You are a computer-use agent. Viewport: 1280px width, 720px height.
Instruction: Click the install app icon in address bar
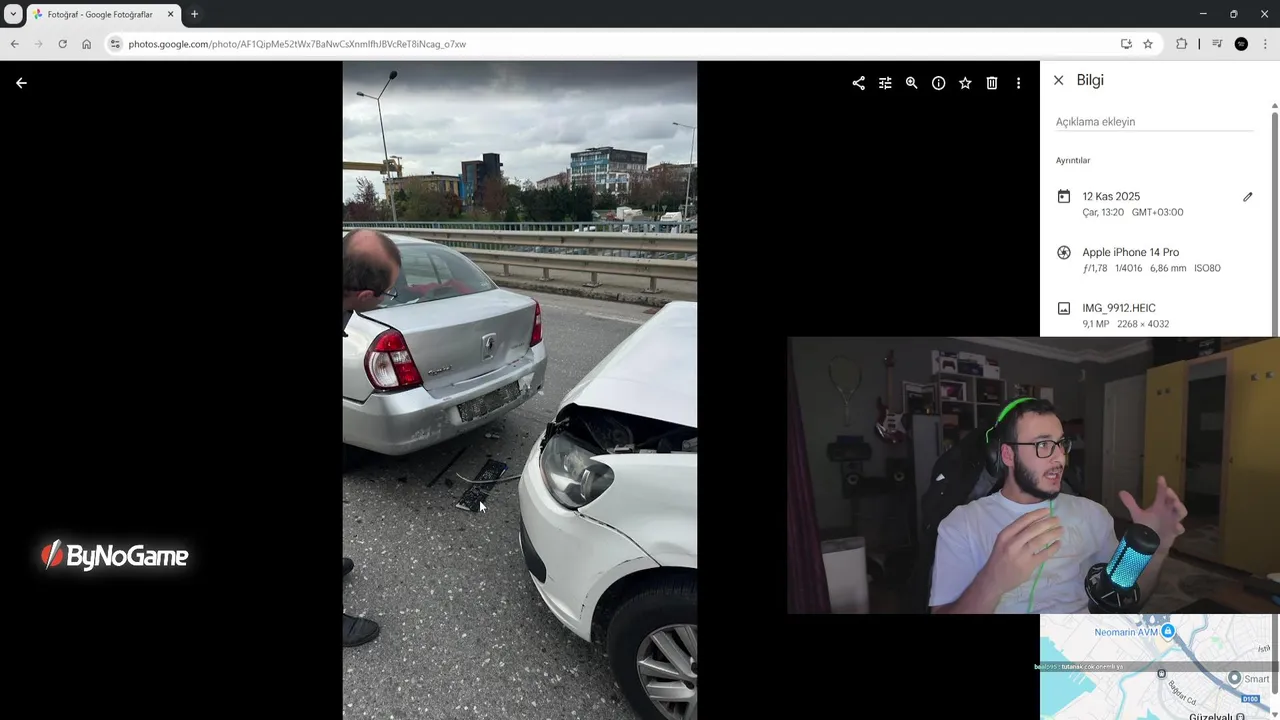coord(1126,44)
